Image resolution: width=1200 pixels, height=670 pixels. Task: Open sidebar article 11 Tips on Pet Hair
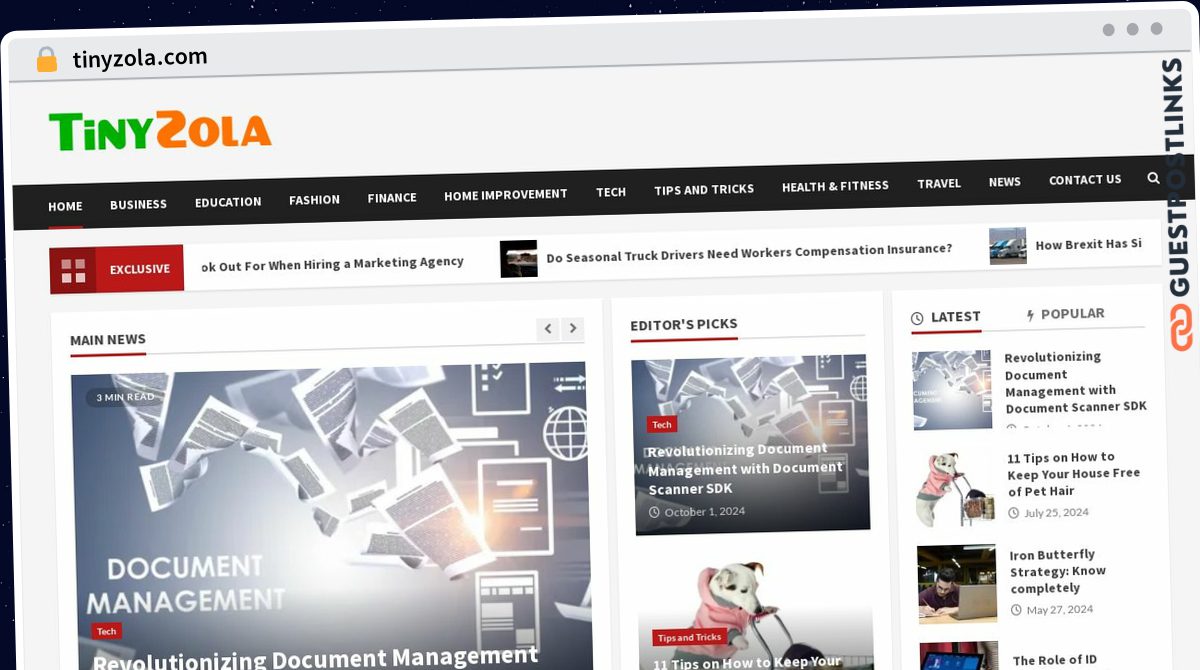tap(1074, 474)
